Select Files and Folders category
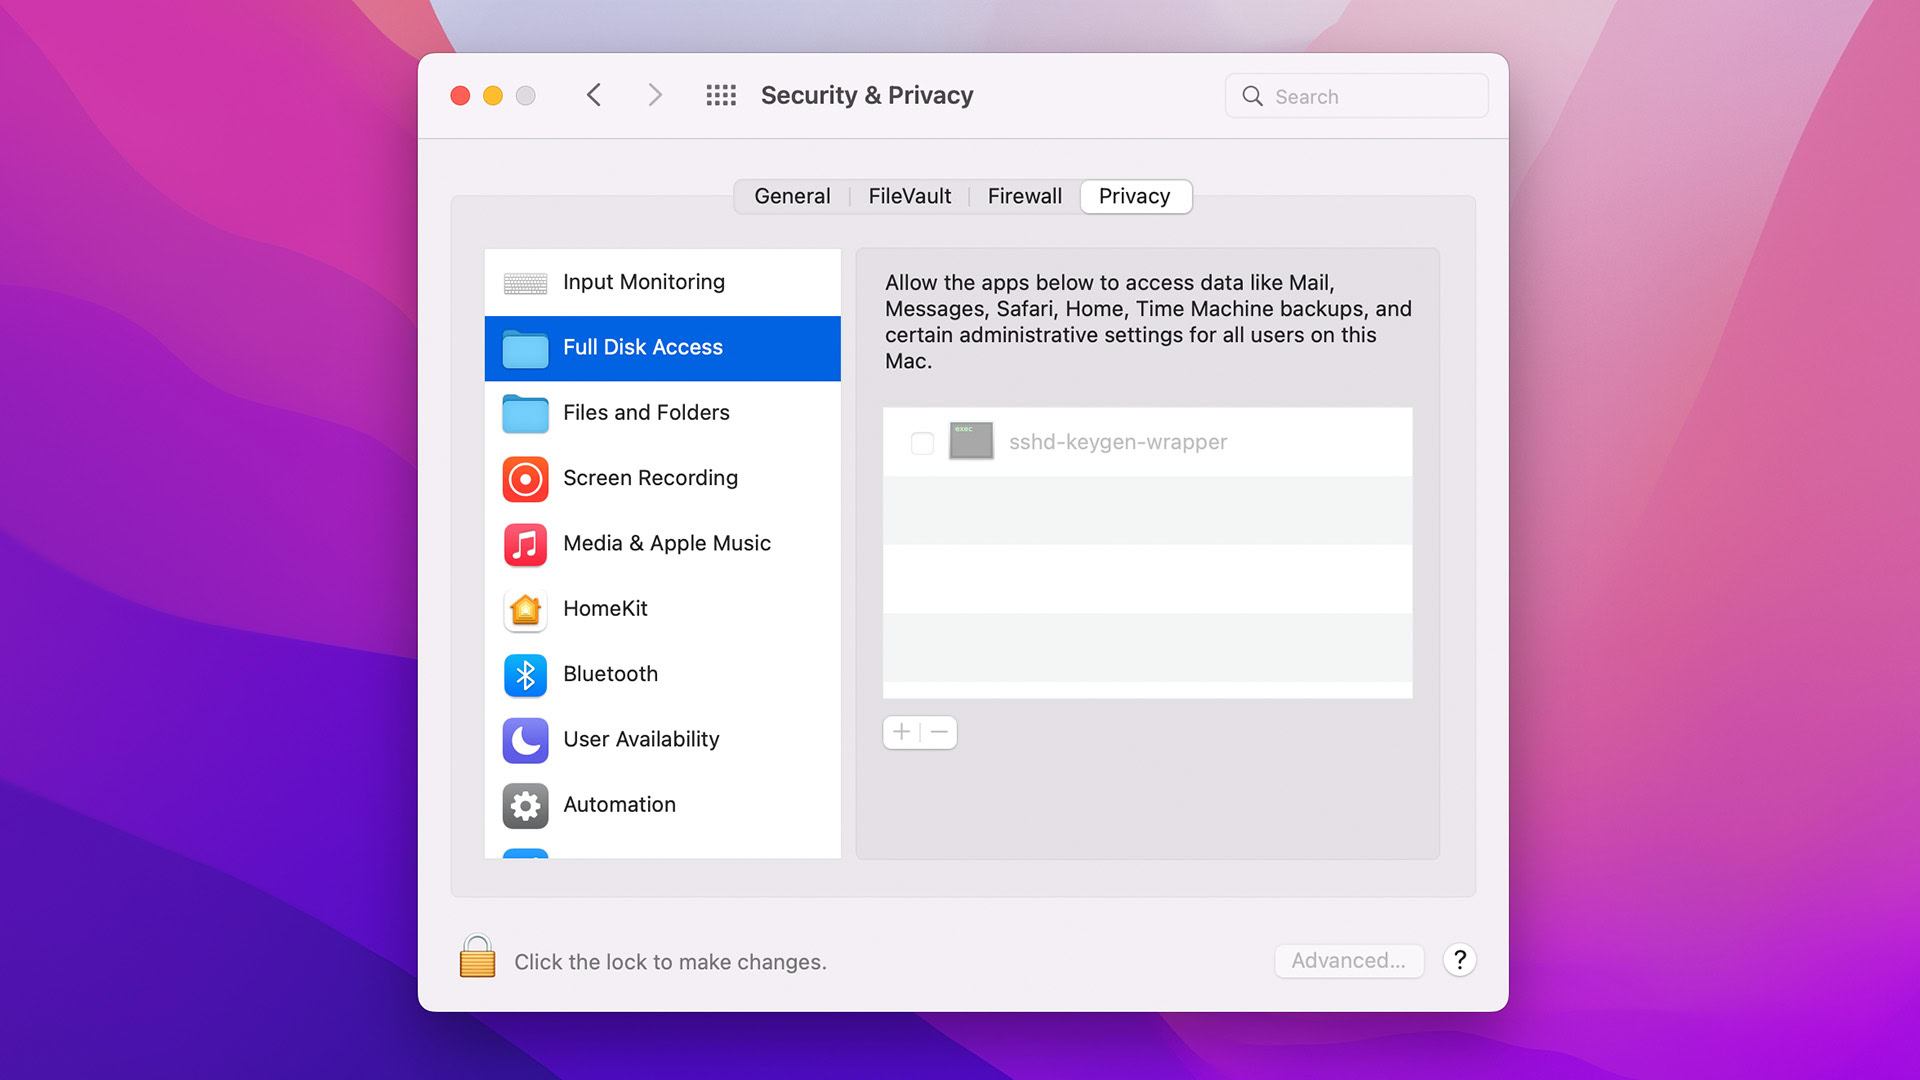Screen dimensions: 1920x1080 [x=646, y=412]
